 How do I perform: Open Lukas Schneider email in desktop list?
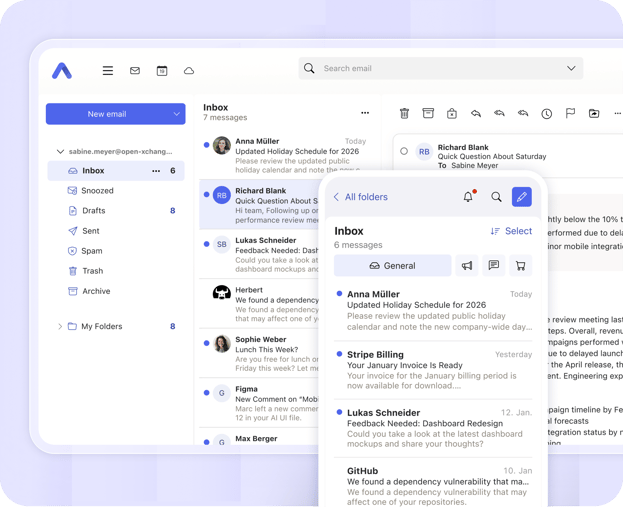(259, 254)
